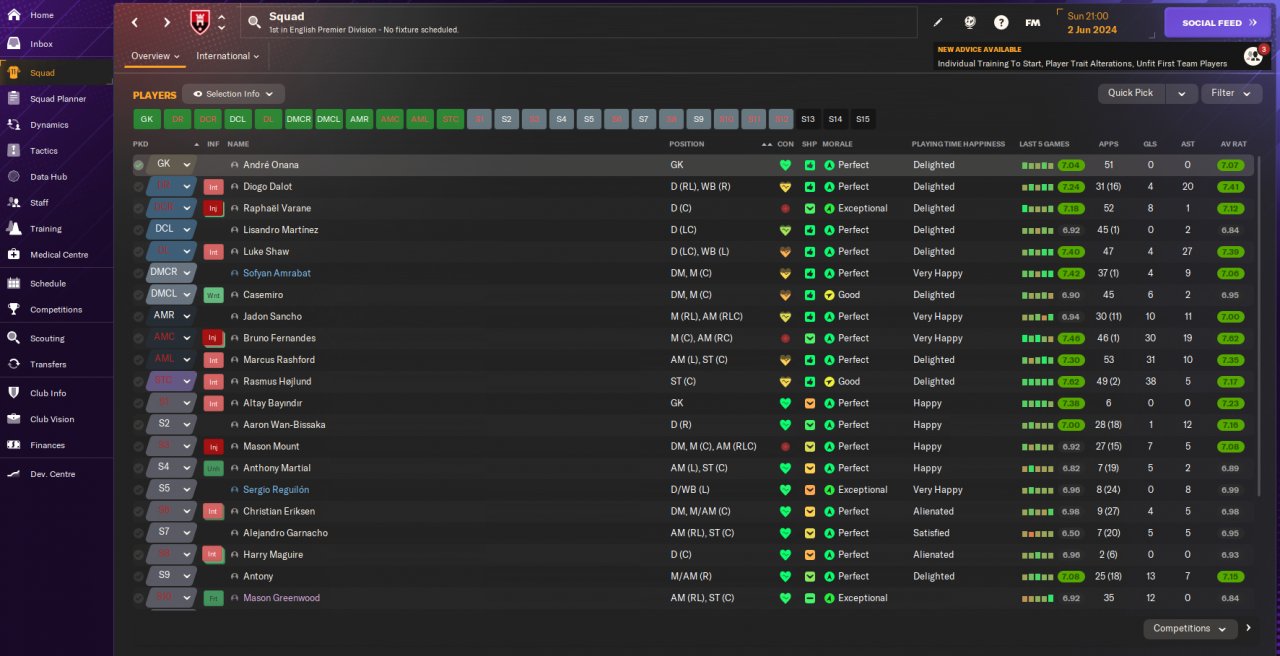The width and height of the screenshot is (1280, 656).
Task: Click the FM menu icon
Action: 1033,22
